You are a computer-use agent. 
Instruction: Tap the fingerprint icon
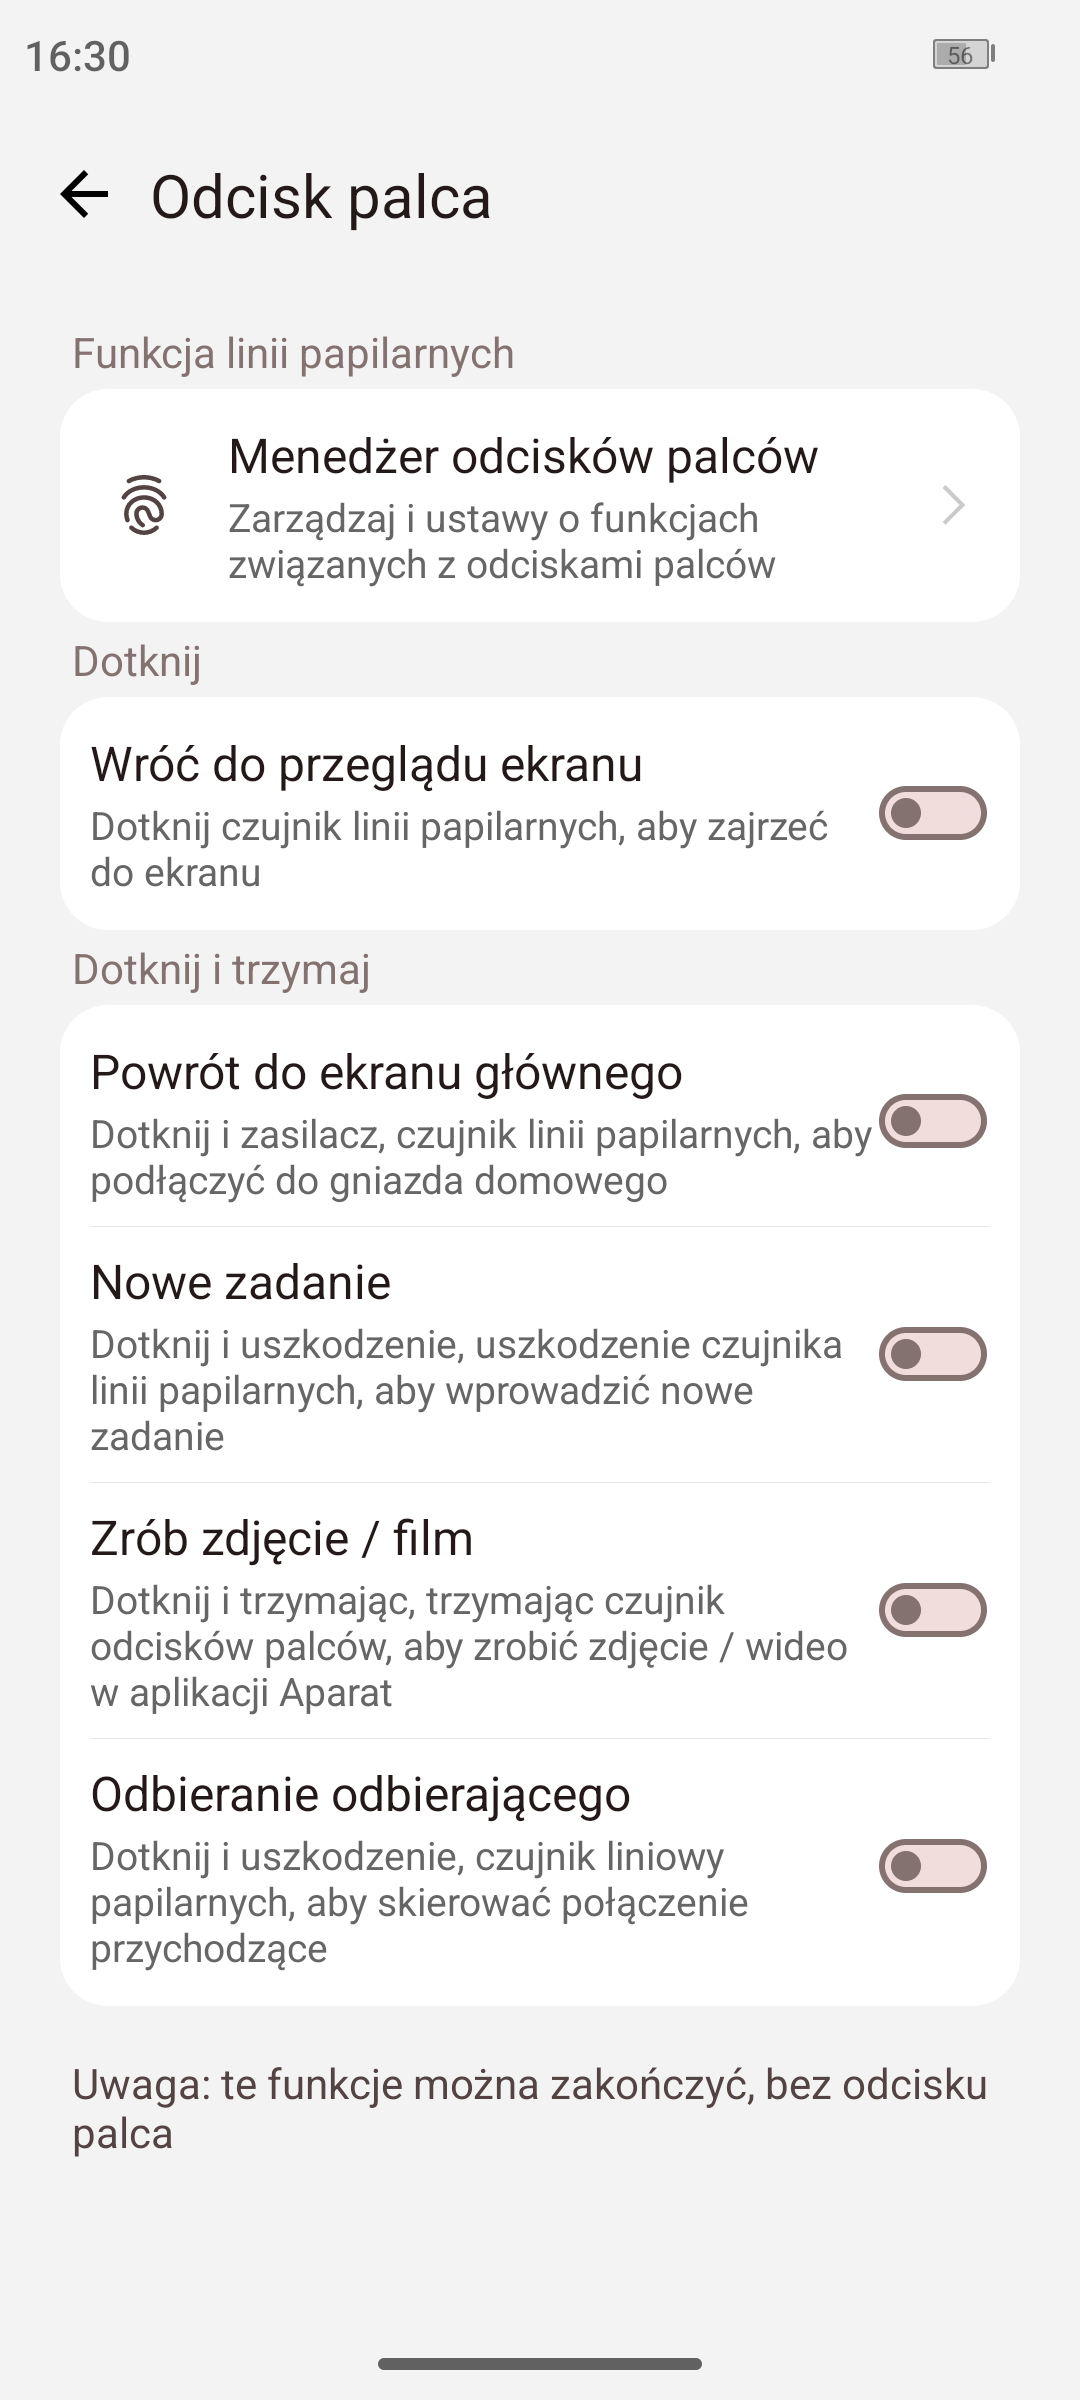coord(144,505)
